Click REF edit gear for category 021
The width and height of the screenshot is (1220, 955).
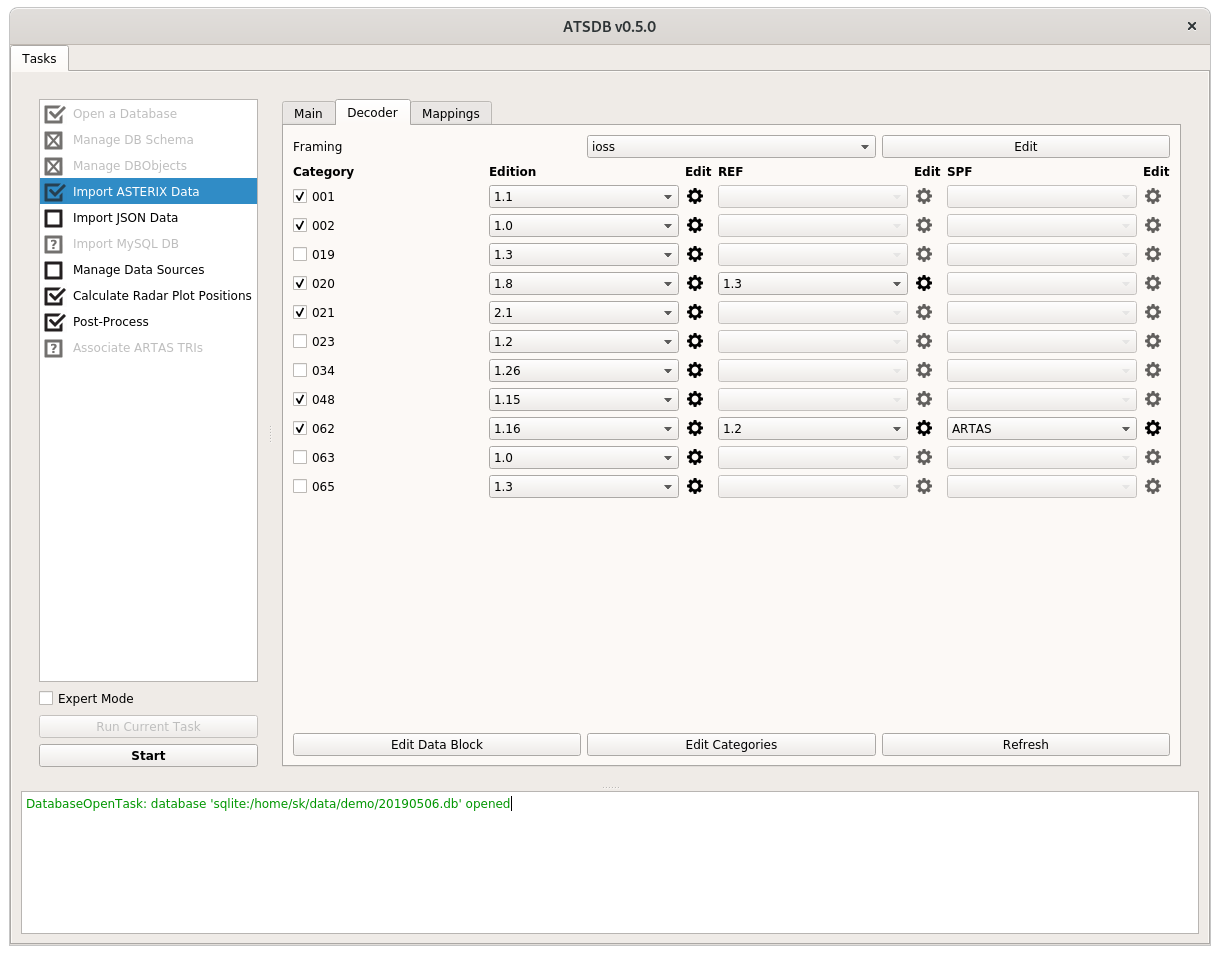coord(924,313)
